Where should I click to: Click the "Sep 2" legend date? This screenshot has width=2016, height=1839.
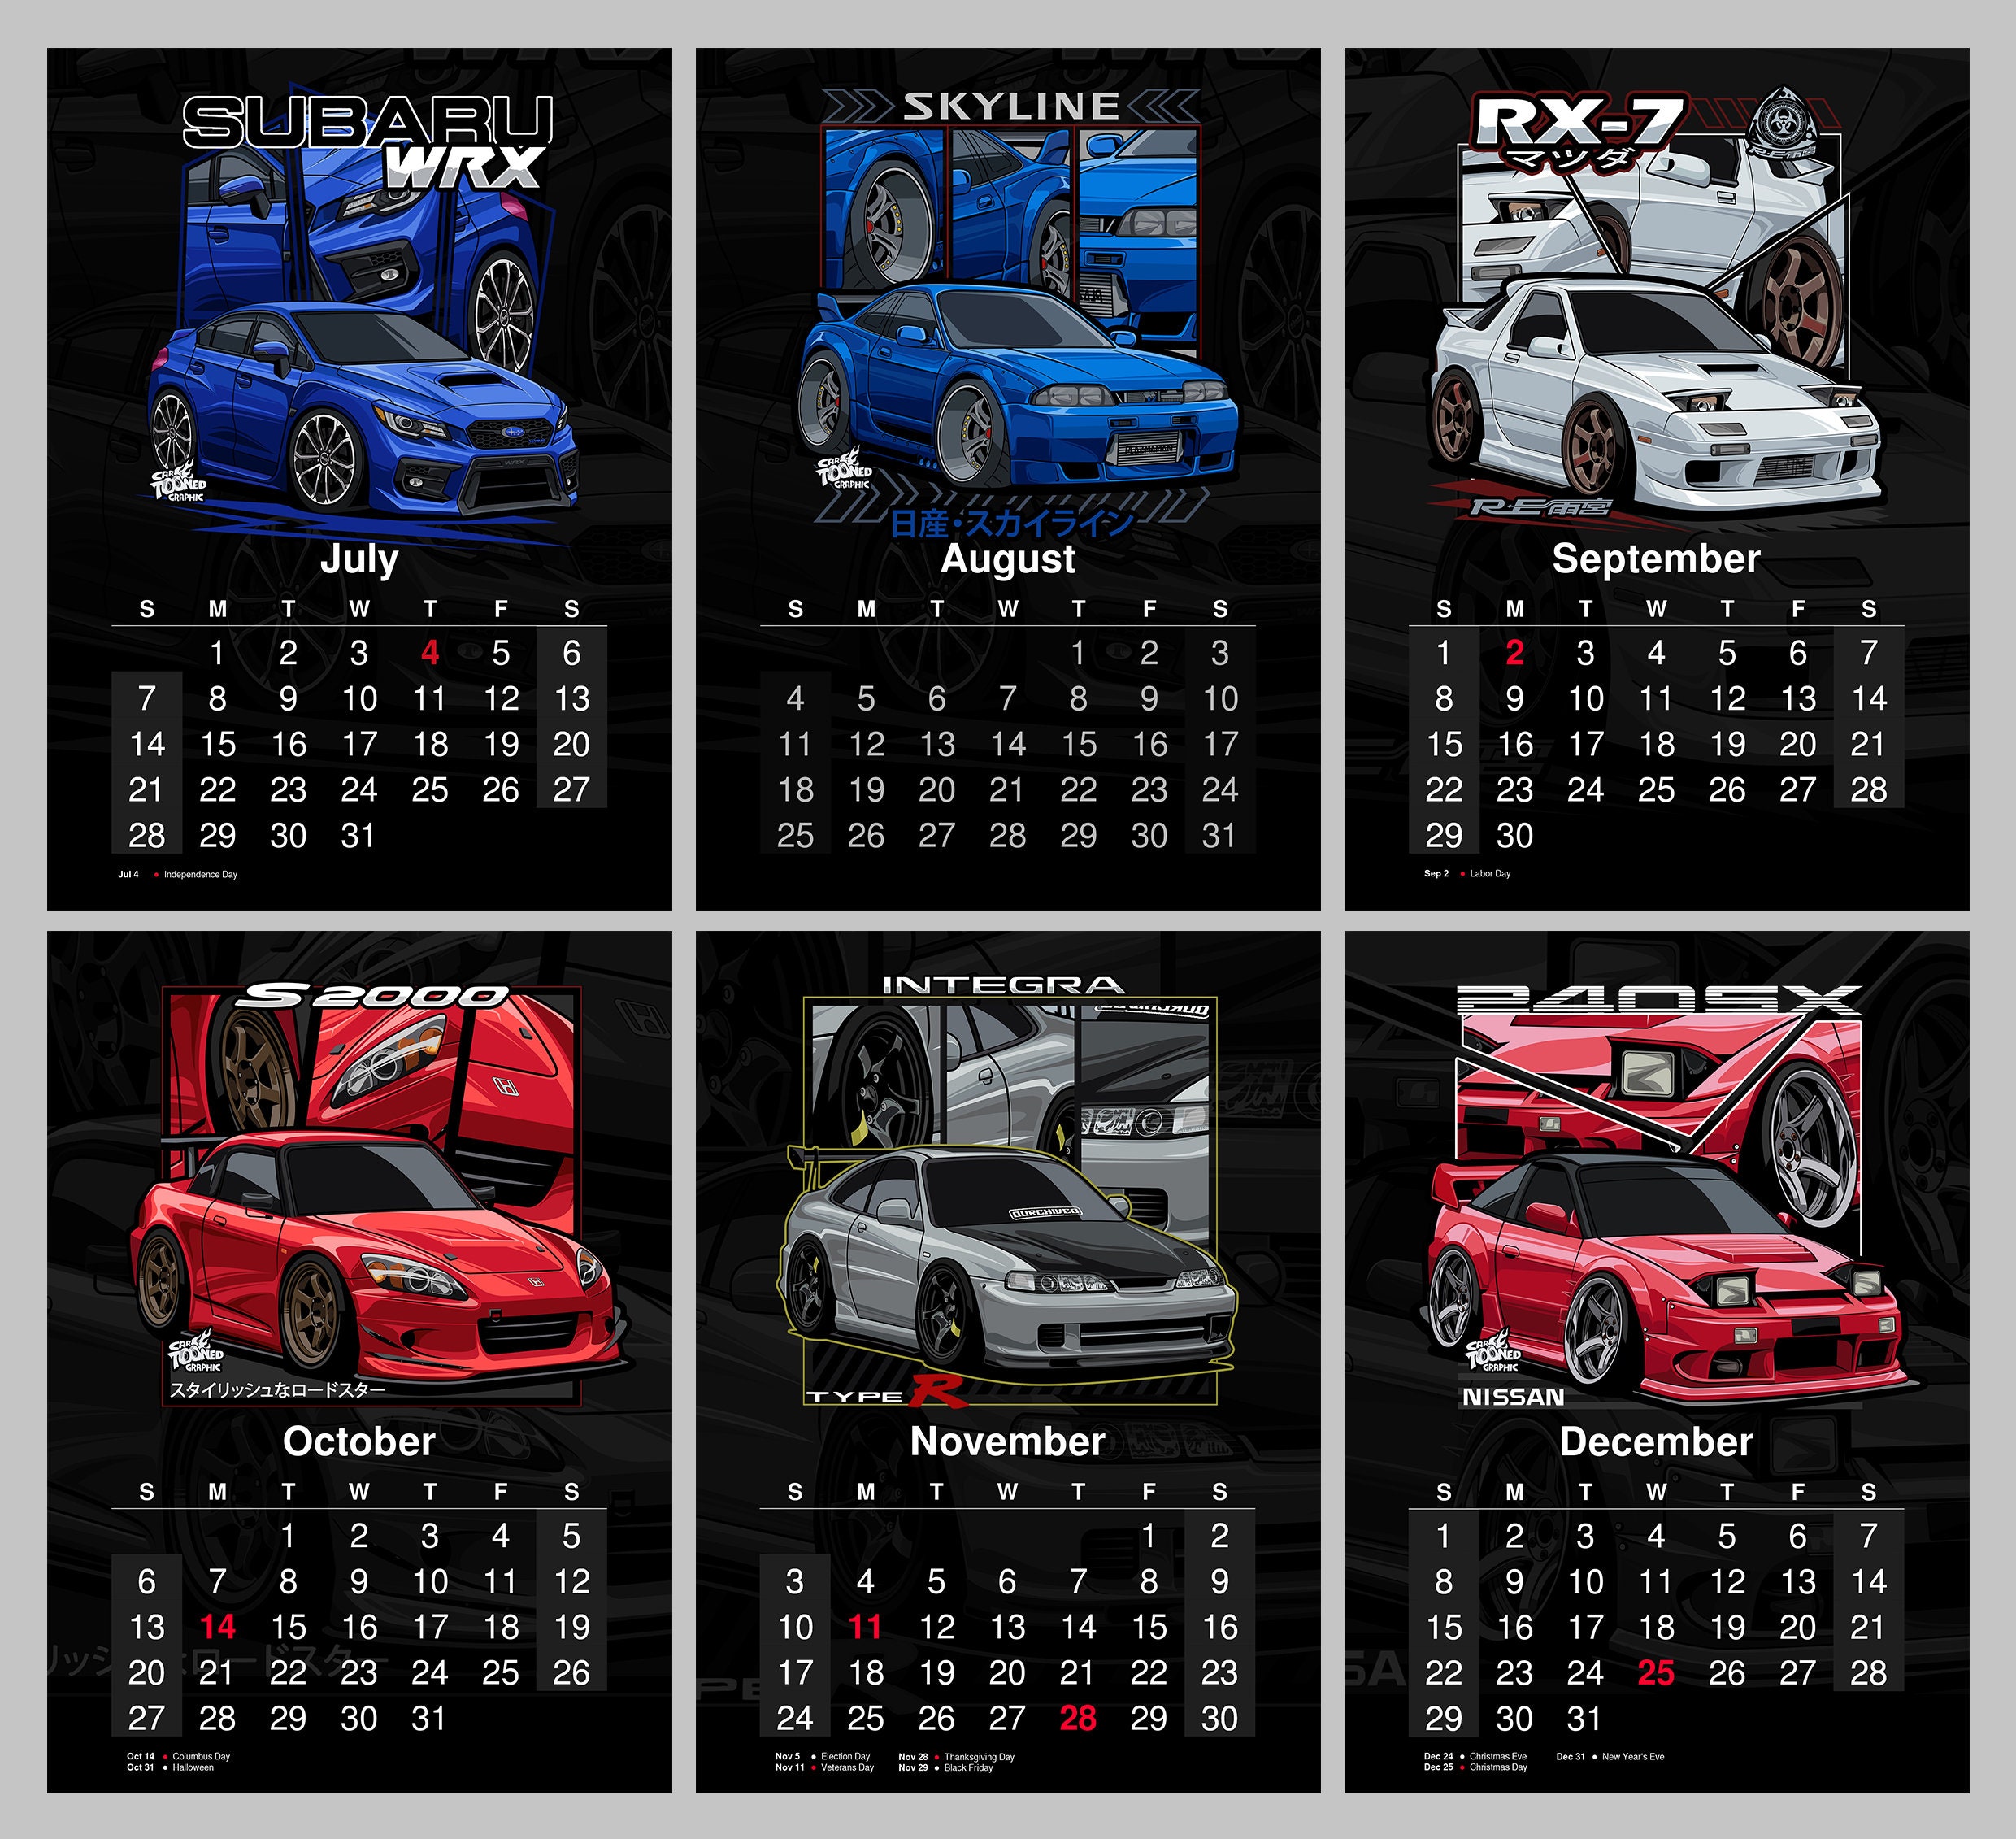pos(1436,874)
